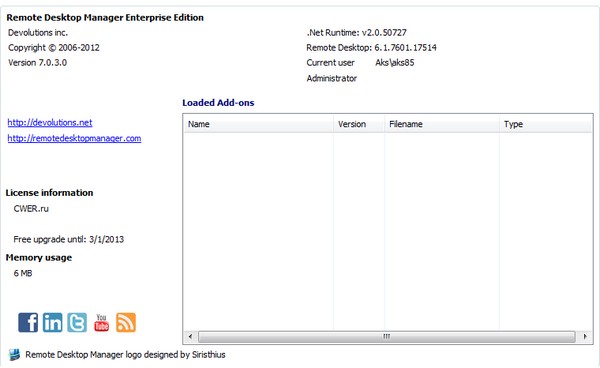The height and width of the screenshot is (368, 600).
Task: Click the CWER.ru license name
Action: [x=31, y=208]
